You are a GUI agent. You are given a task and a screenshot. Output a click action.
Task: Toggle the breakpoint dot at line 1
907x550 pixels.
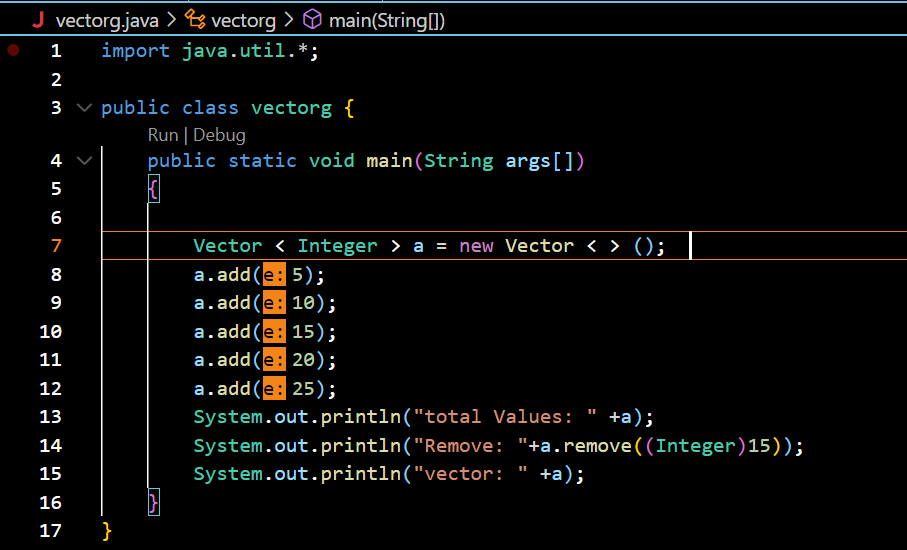click(x=13, y=51)
